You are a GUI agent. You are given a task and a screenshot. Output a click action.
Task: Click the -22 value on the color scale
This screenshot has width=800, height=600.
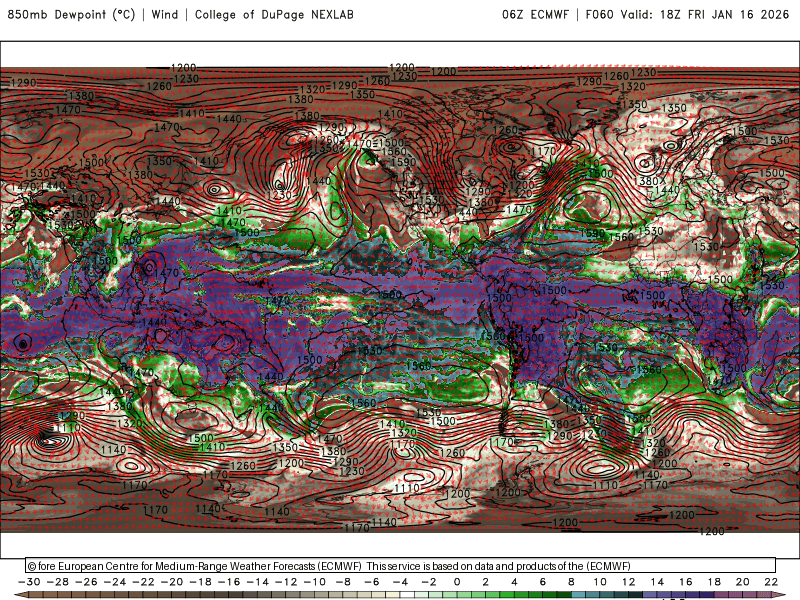pyautogui.click(x=143, y=582)
